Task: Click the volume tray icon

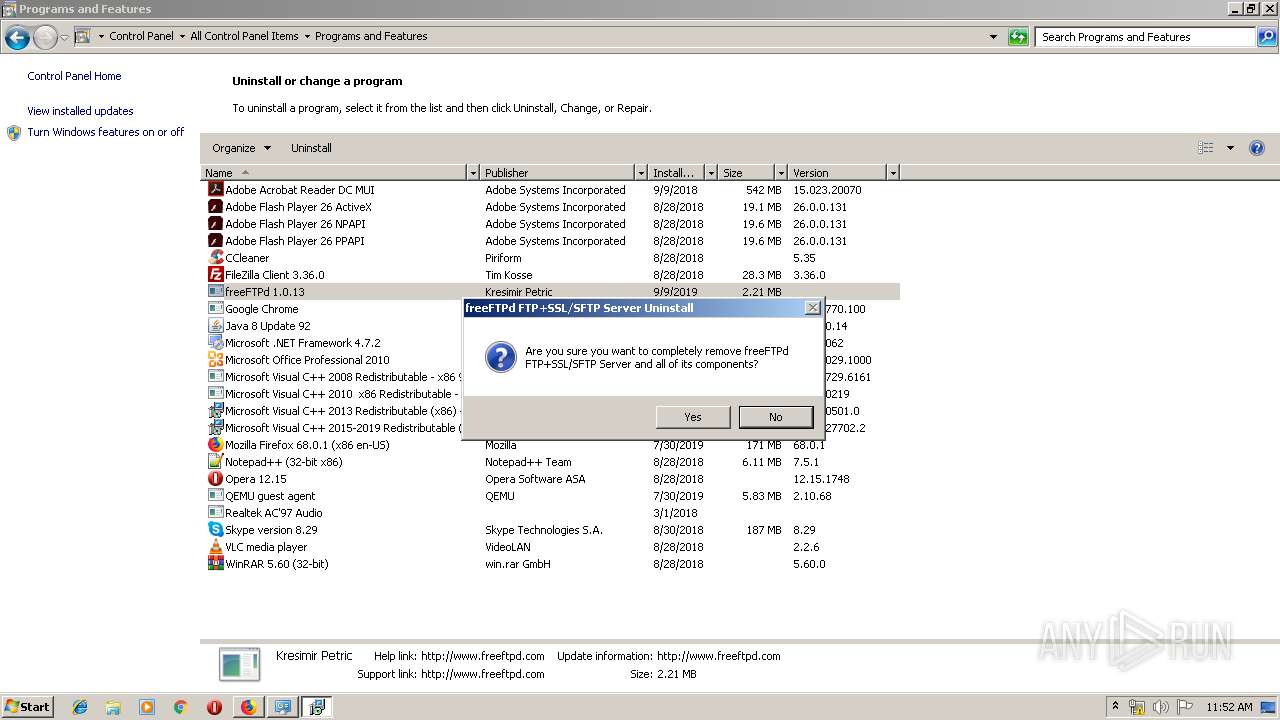Action: pyautogui.click(x=1161, y=707)
